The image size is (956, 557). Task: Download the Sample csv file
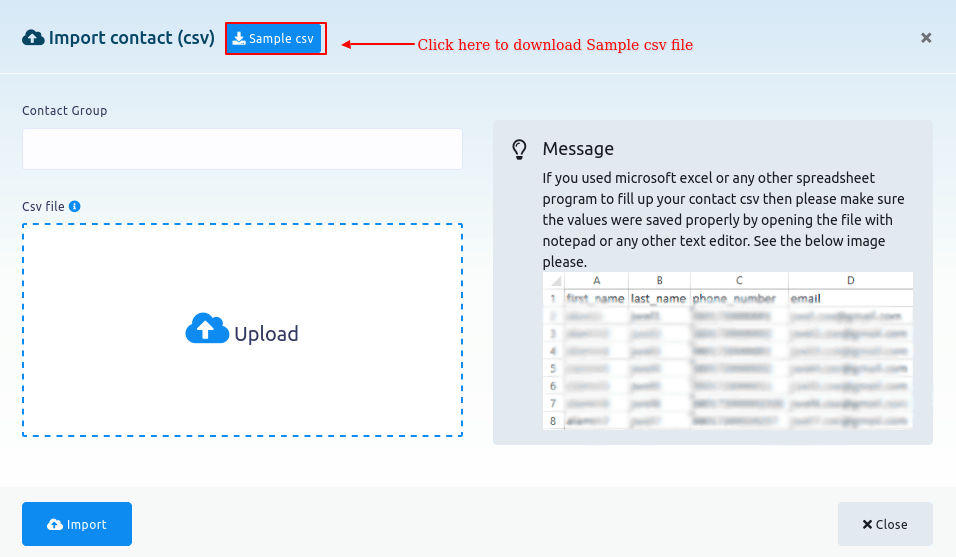(x=274, y=38)
